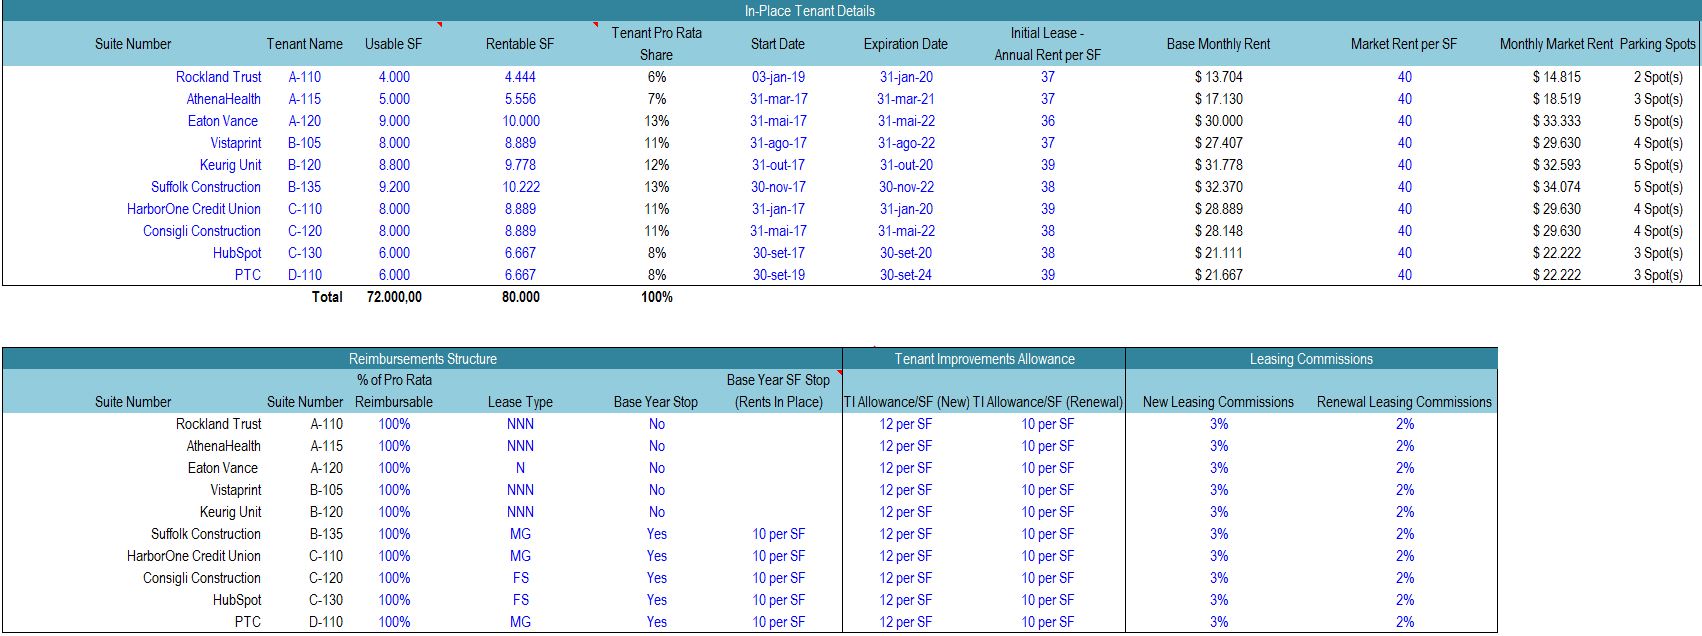Select the In-Place Tenant Details title header

pyautogui.click(x=809, y=11)
